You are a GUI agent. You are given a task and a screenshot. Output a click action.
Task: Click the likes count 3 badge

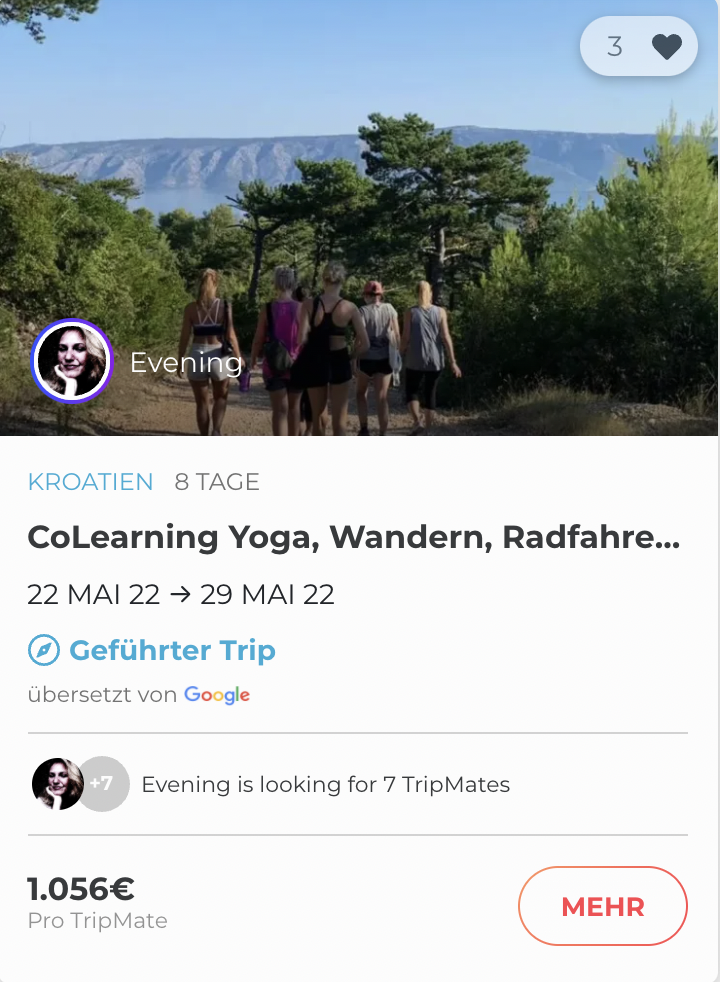click(639, 46)
